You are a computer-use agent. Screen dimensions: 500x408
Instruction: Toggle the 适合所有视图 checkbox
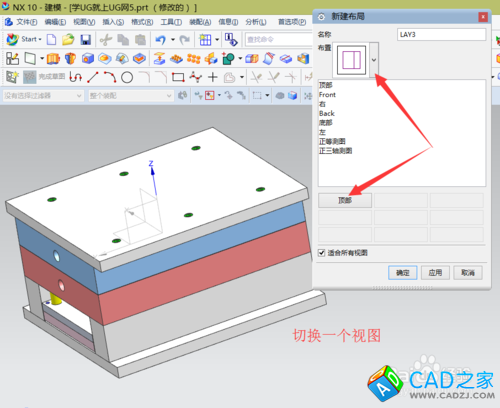click(321, 253)
